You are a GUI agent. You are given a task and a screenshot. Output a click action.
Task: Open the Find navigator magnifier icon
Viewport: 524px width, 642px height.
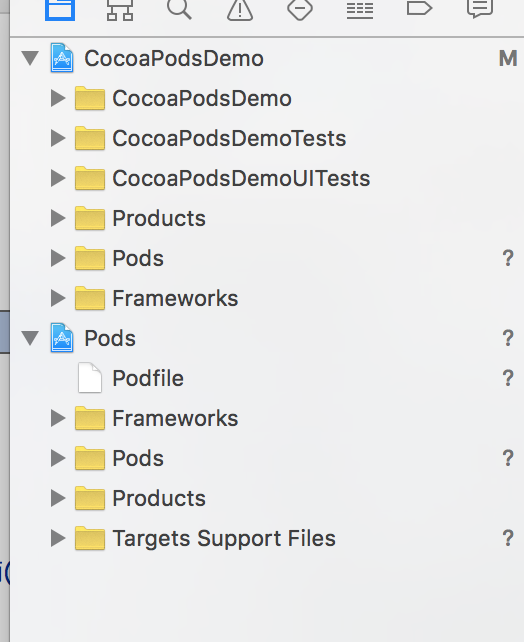[179, 9]
